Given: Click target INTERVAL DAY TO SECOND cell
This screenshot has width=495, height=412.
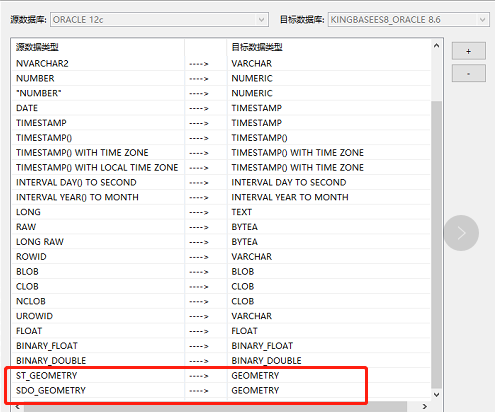Looking at the screenshot, I should click(x=289, y=182).
